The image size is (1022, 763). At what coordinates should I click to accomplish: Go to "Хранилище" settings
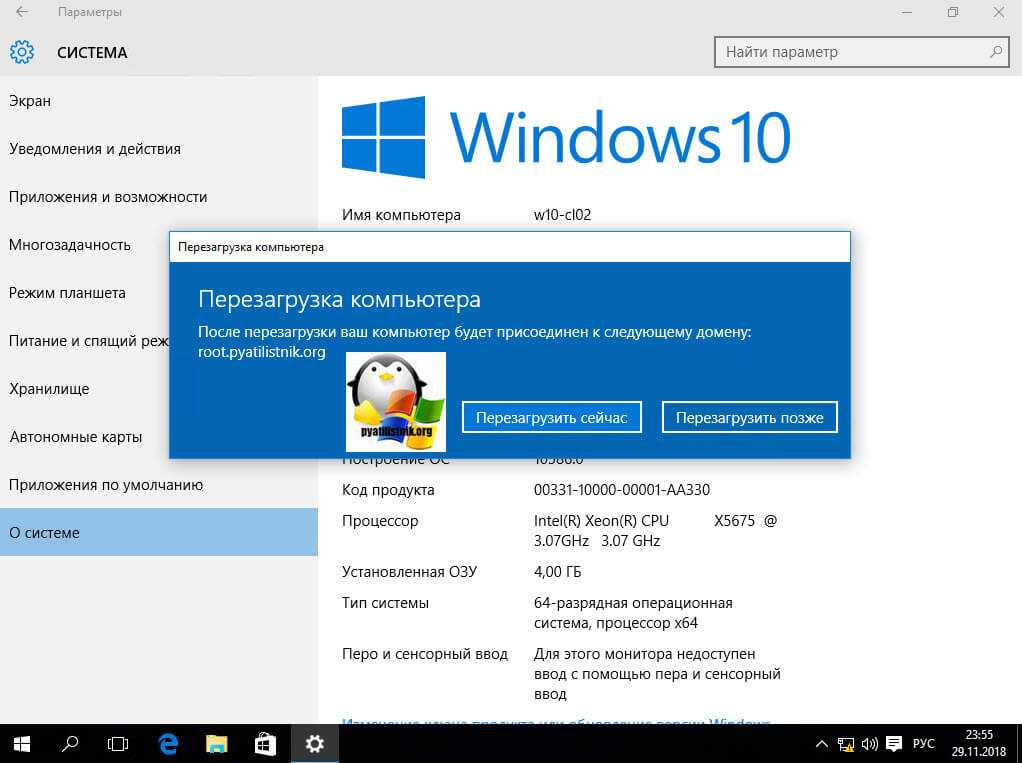click(x=49, y=389)
